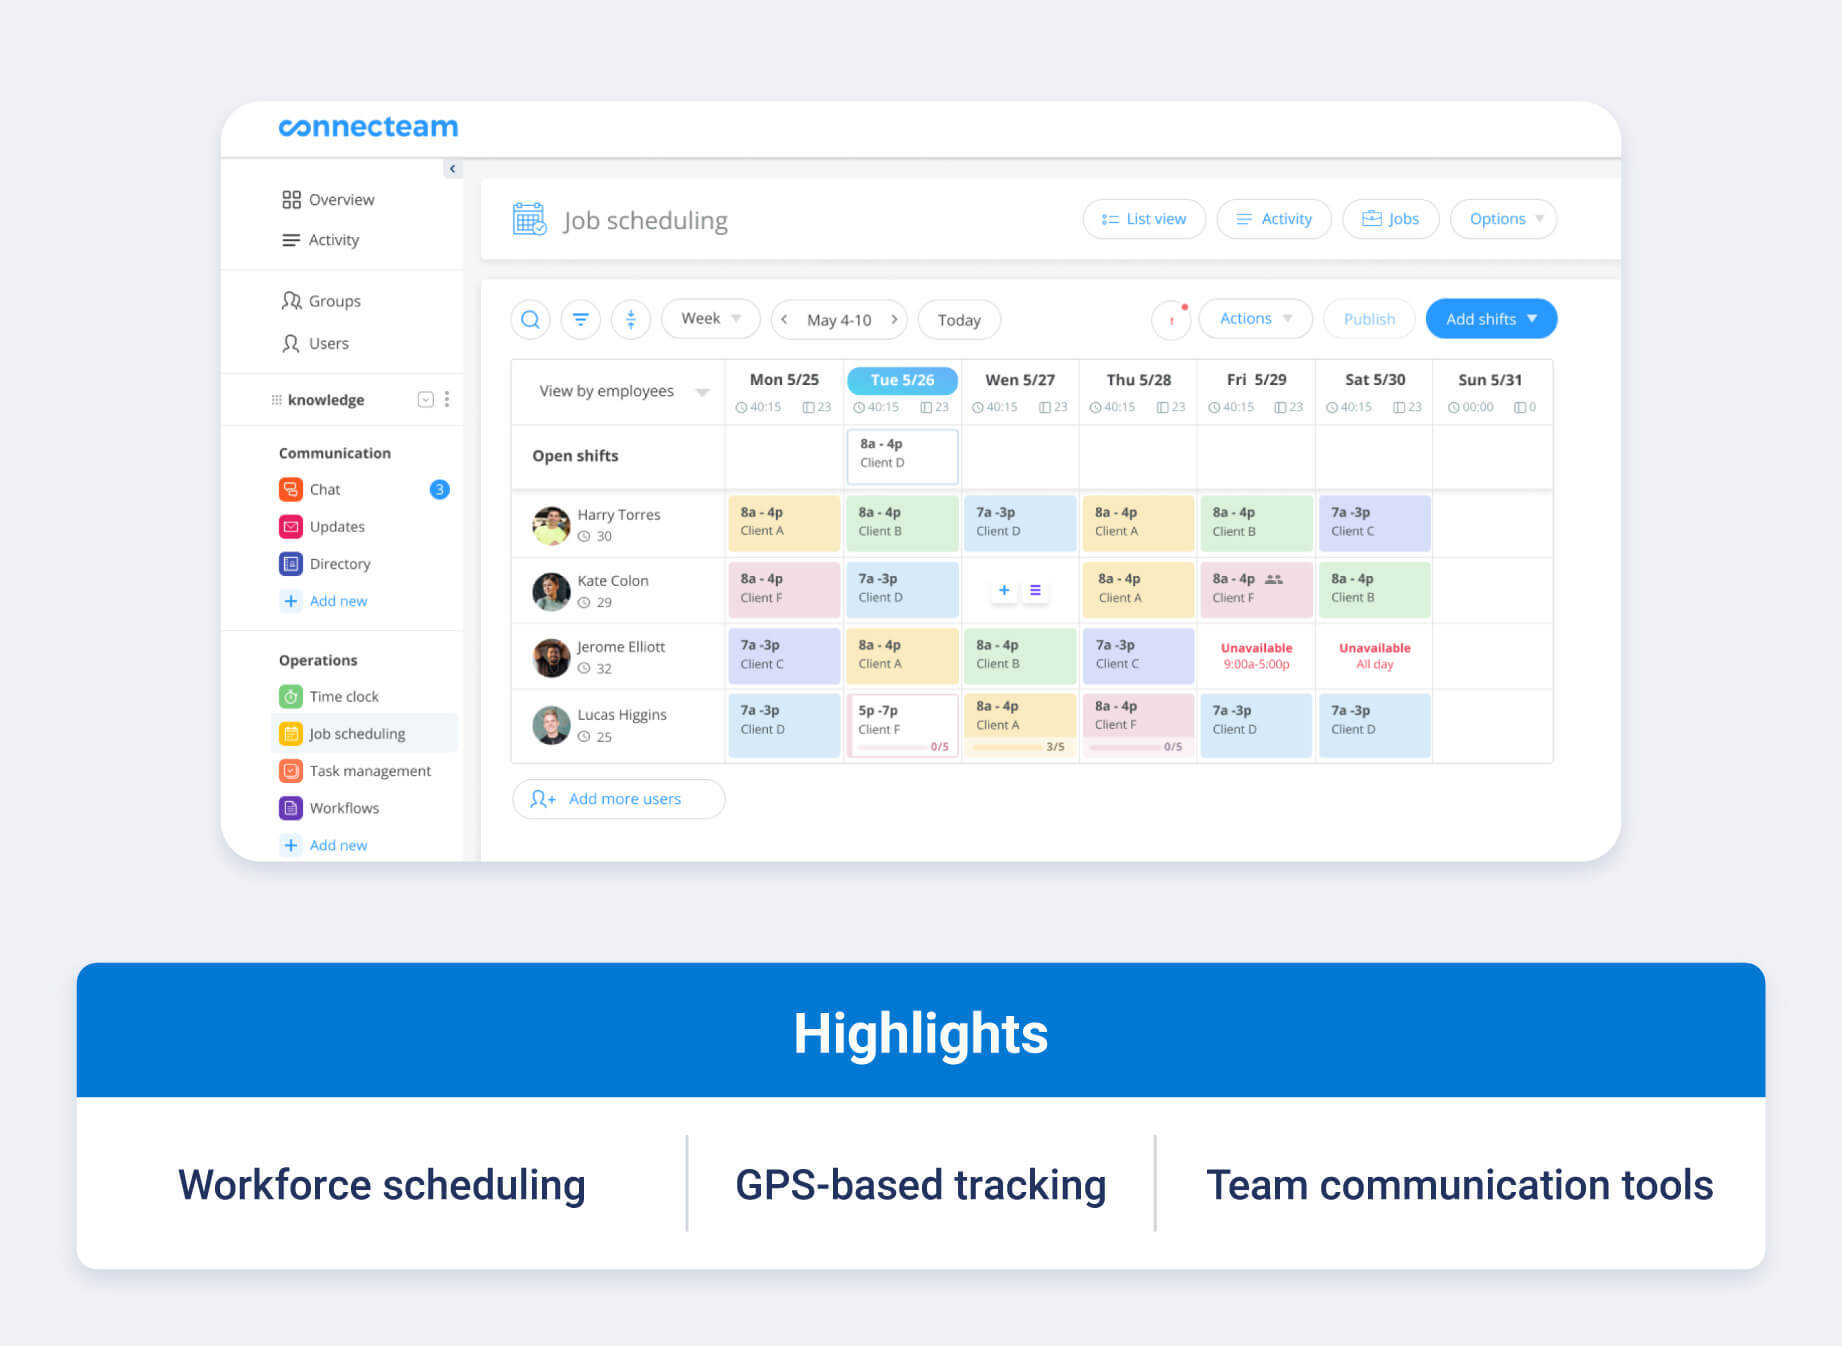The image size is (1842, 1346).
Task: Open the Client D open shift
Action: pyautogui.click(x=902, y=456)
